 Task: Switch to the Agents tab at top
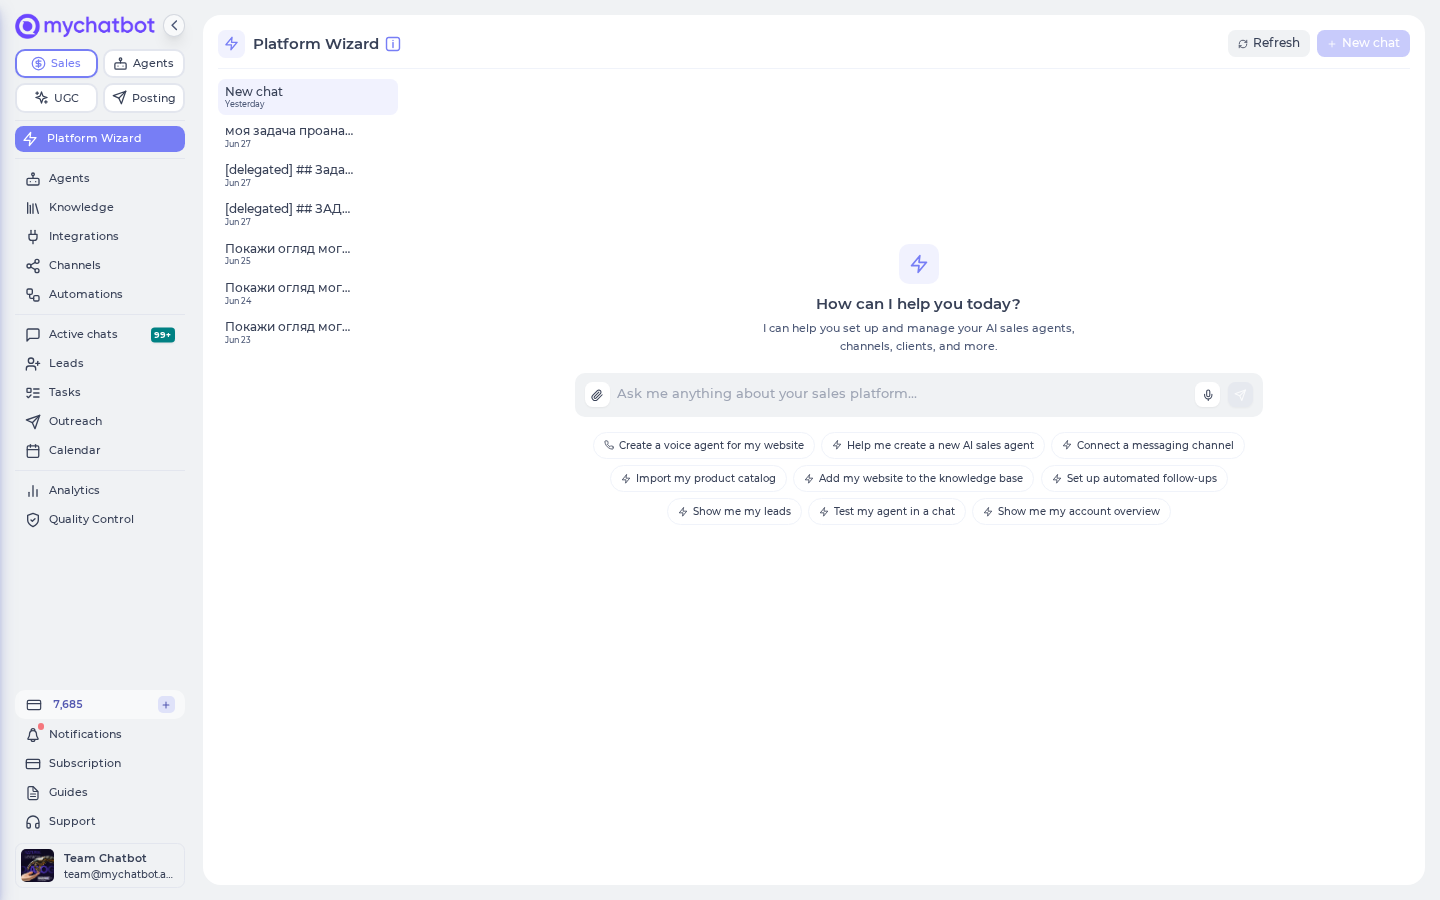[144, 63]
